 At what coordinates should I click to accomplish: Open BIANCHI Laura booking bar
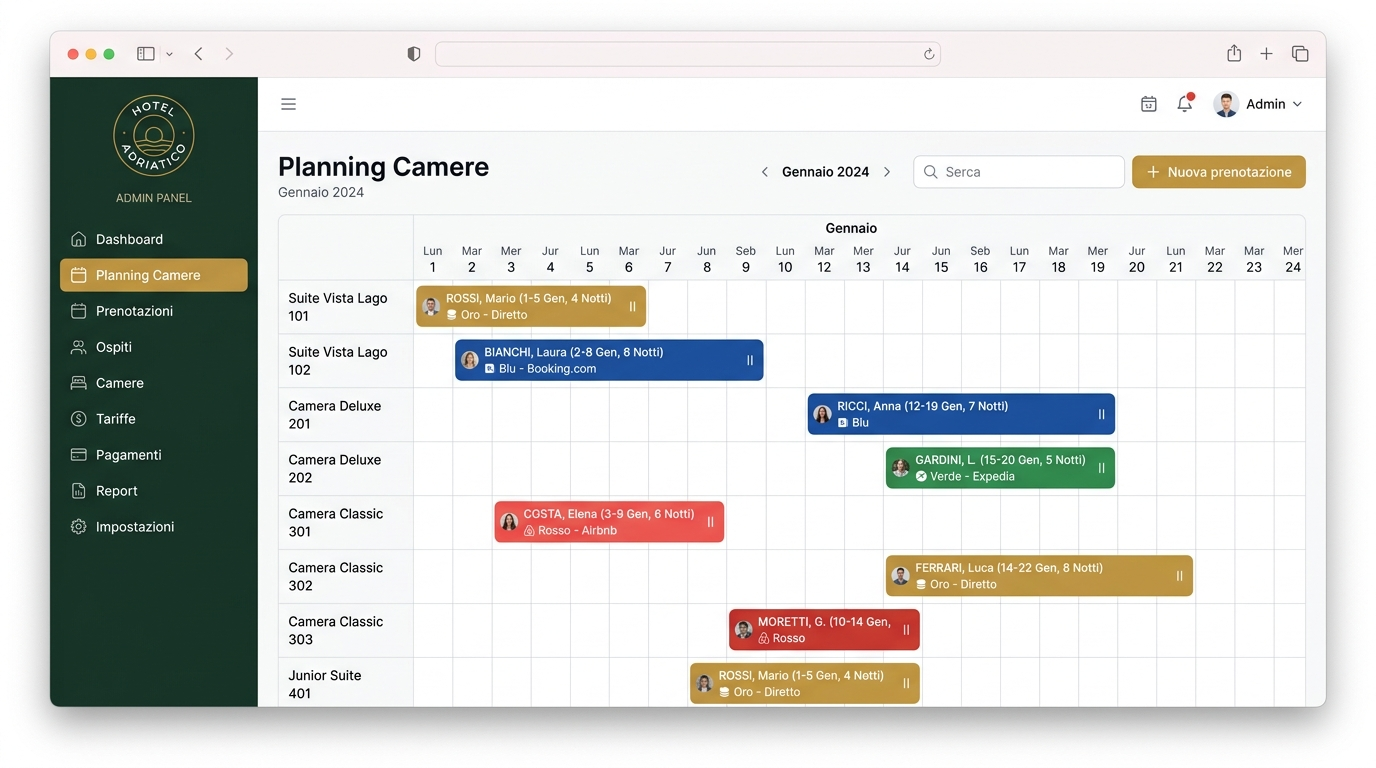(609, 360)
